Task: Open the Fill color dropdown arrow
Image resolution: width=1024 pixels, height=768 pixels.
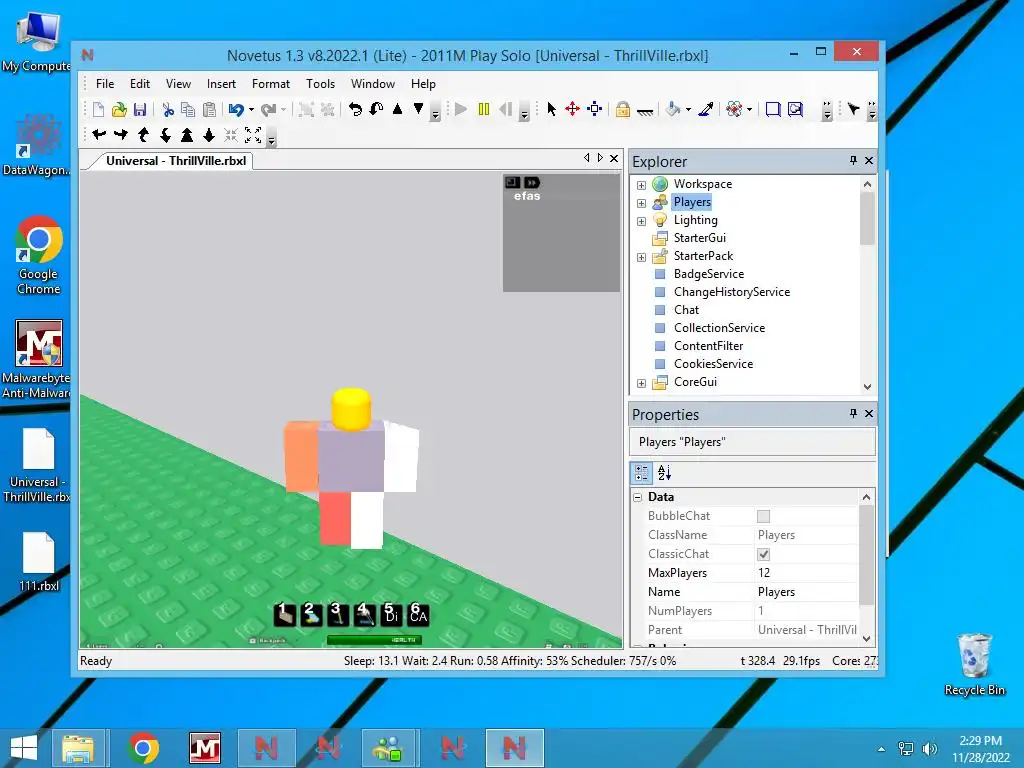Action: pos(688,110)
